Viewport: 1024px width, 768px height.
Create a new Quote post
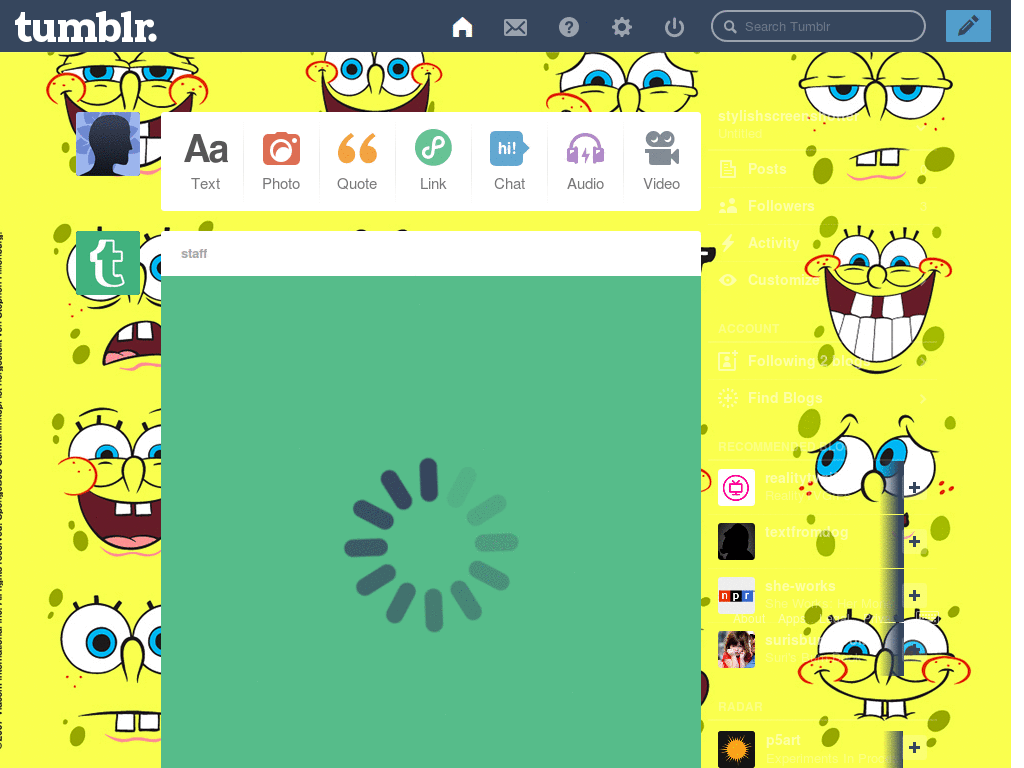pyautogui.click(x=357, y=161)
